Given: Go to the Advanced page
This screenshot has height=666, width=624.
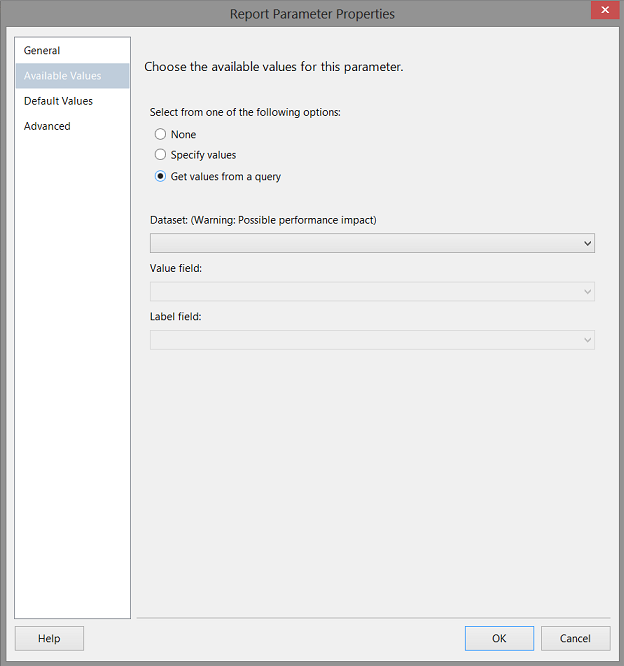Looking at the screenshot, I should [47, 126].
